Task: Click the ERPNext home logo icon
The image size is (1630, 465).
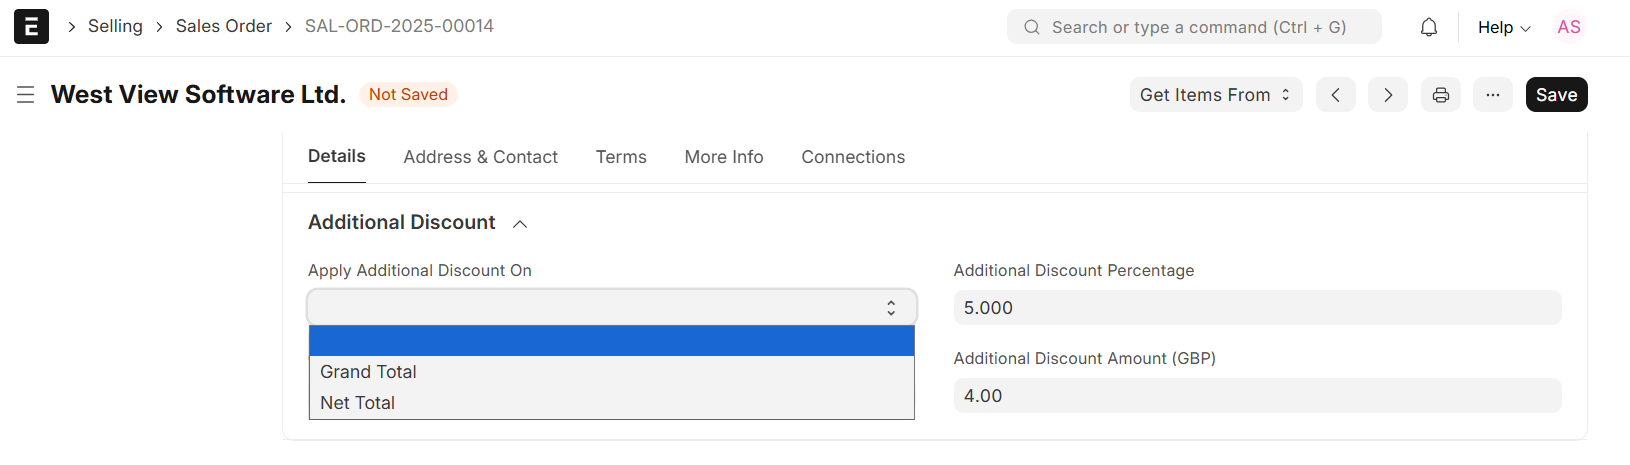Action: pyautogui.click(x=31, y=27)
